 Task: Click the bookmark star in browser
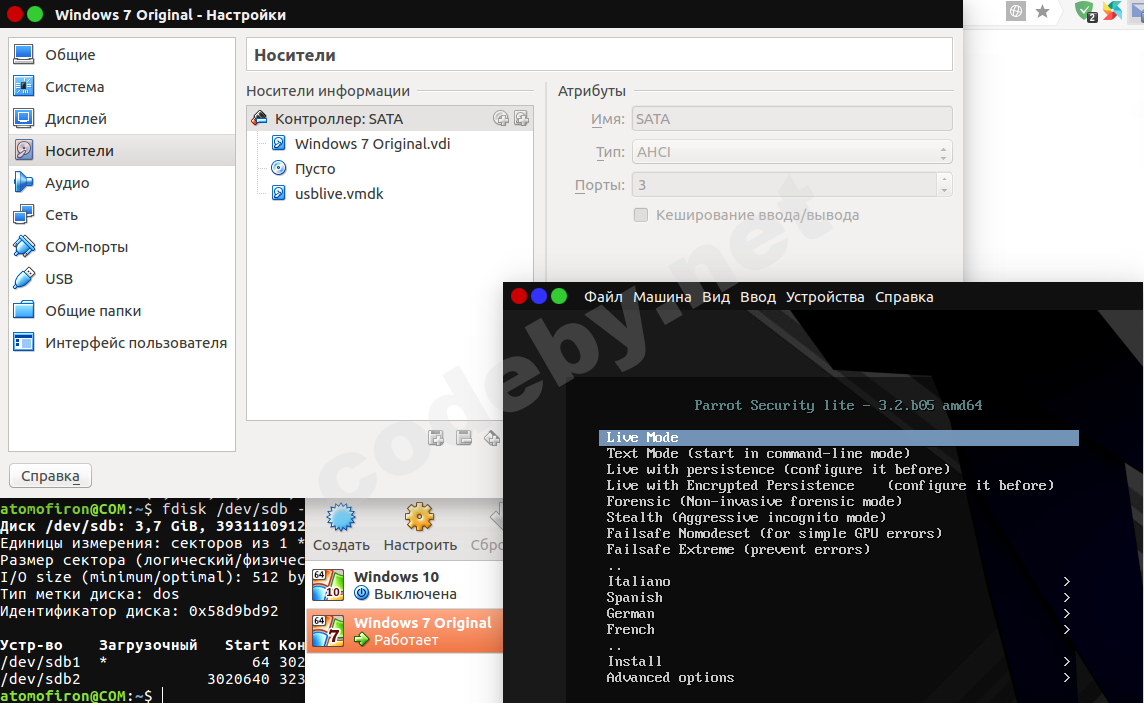[x=1042, y=12]
